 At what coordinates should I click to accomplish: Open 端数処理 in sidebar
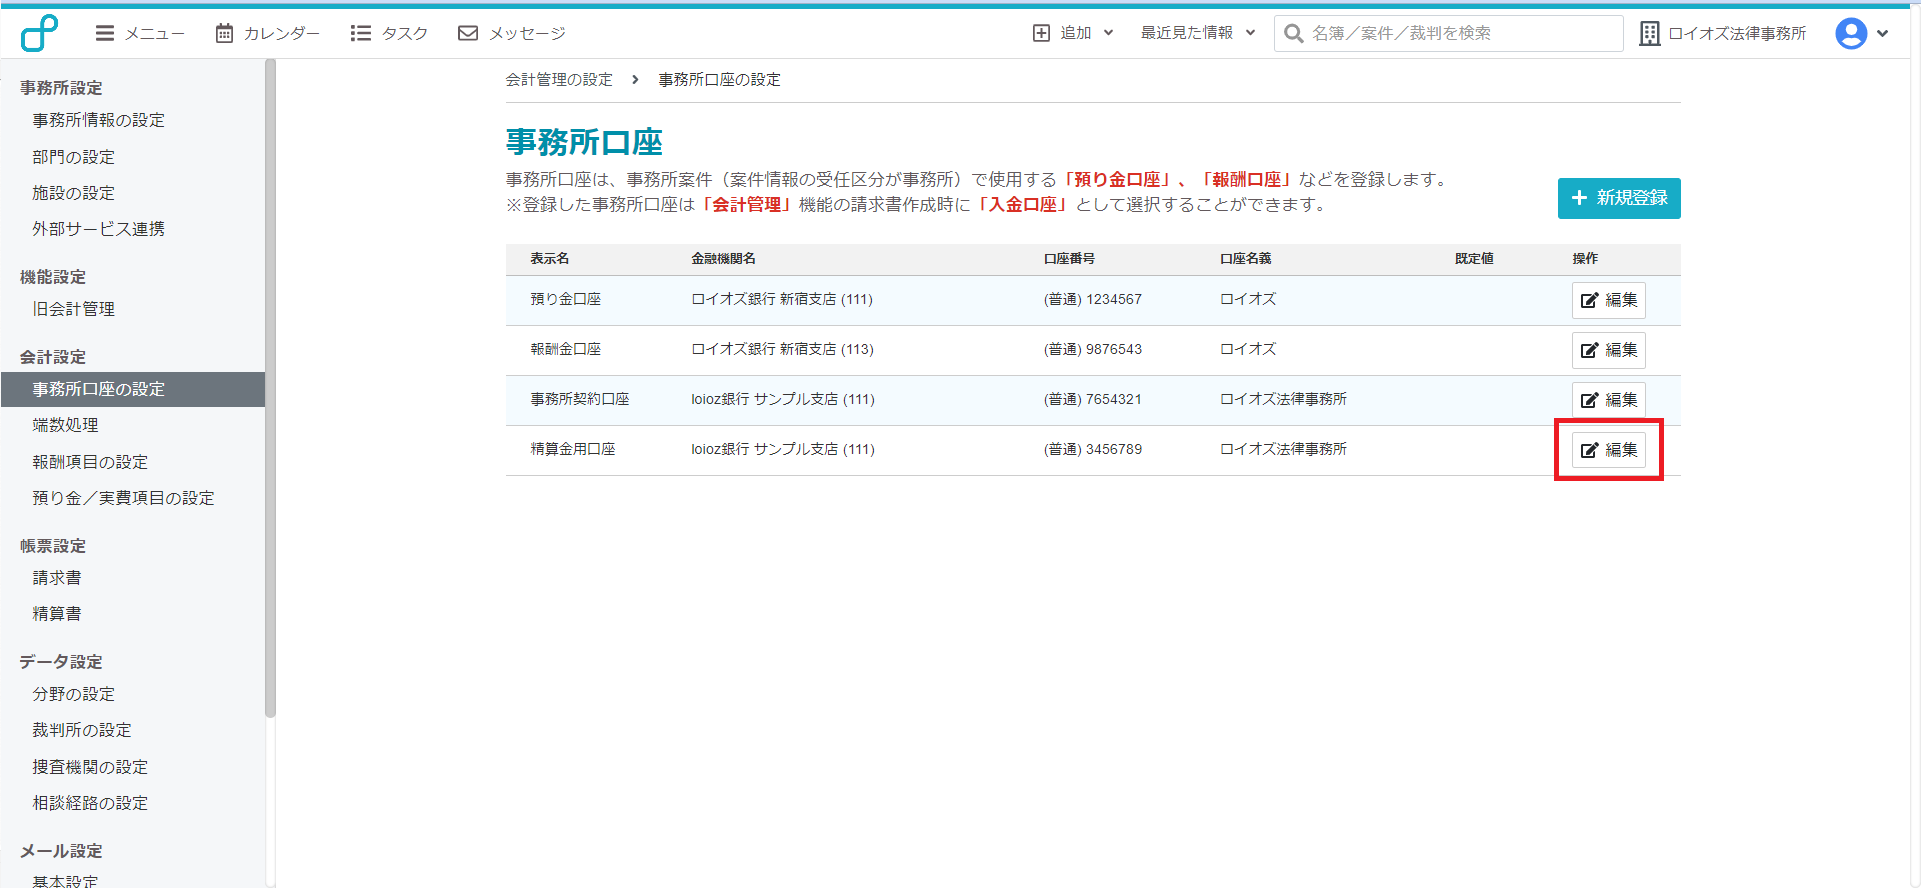click(65, 425)
